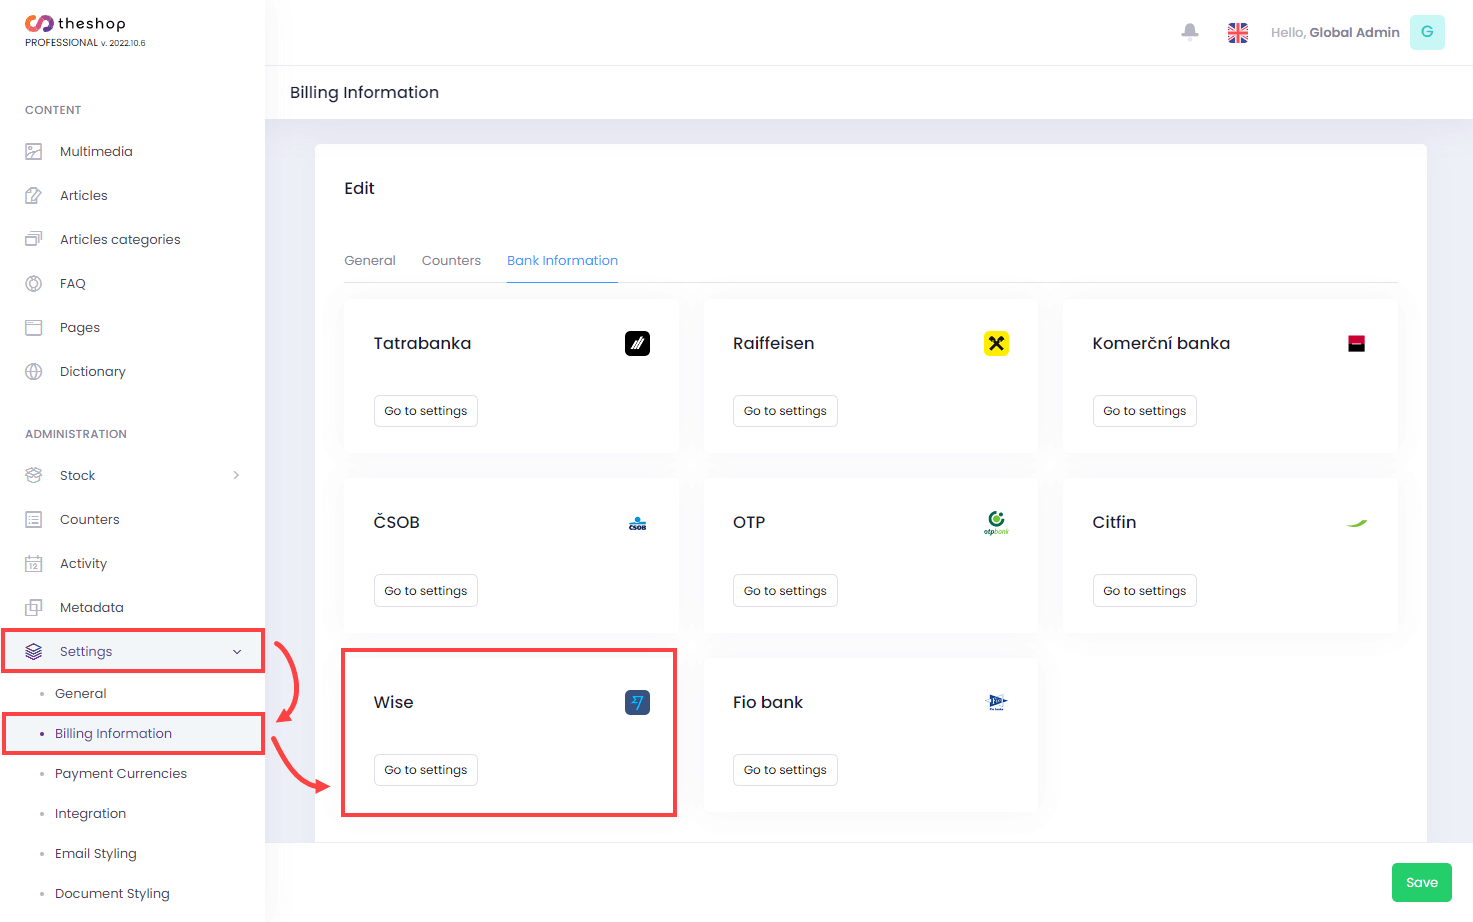Go to Raiffeisen settings
The width and height of the screenshot is (1473, 922).
(x=785, y=411)
